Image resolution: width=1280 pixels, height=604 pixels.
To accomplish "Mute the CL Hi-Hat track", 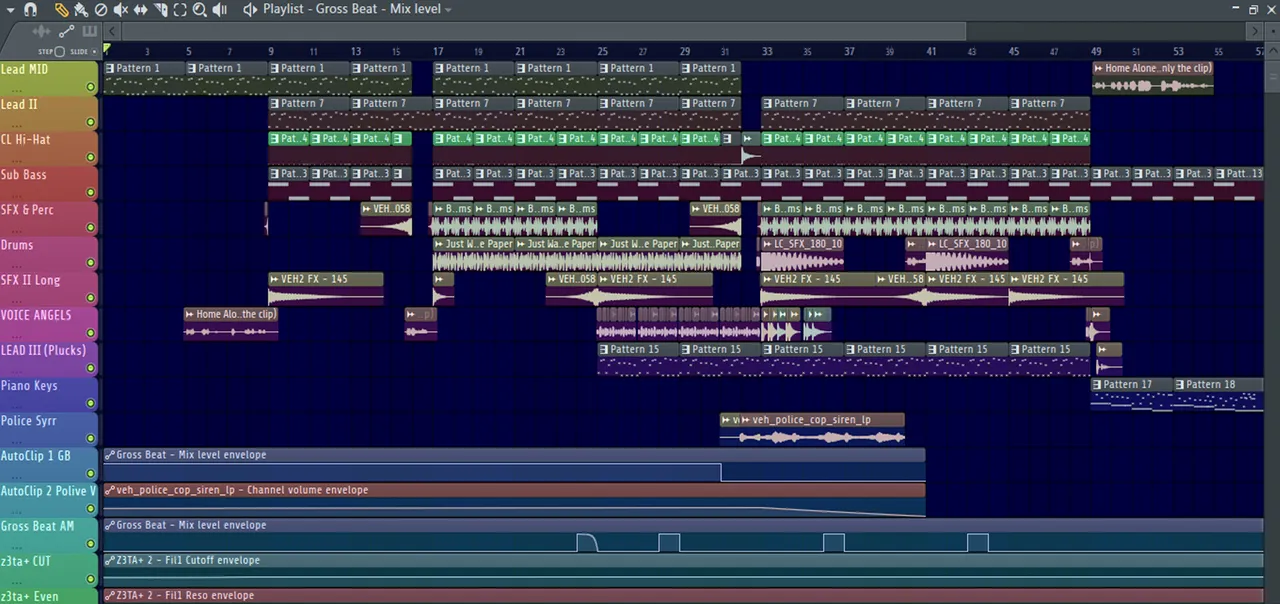I will tap(91, 157).
